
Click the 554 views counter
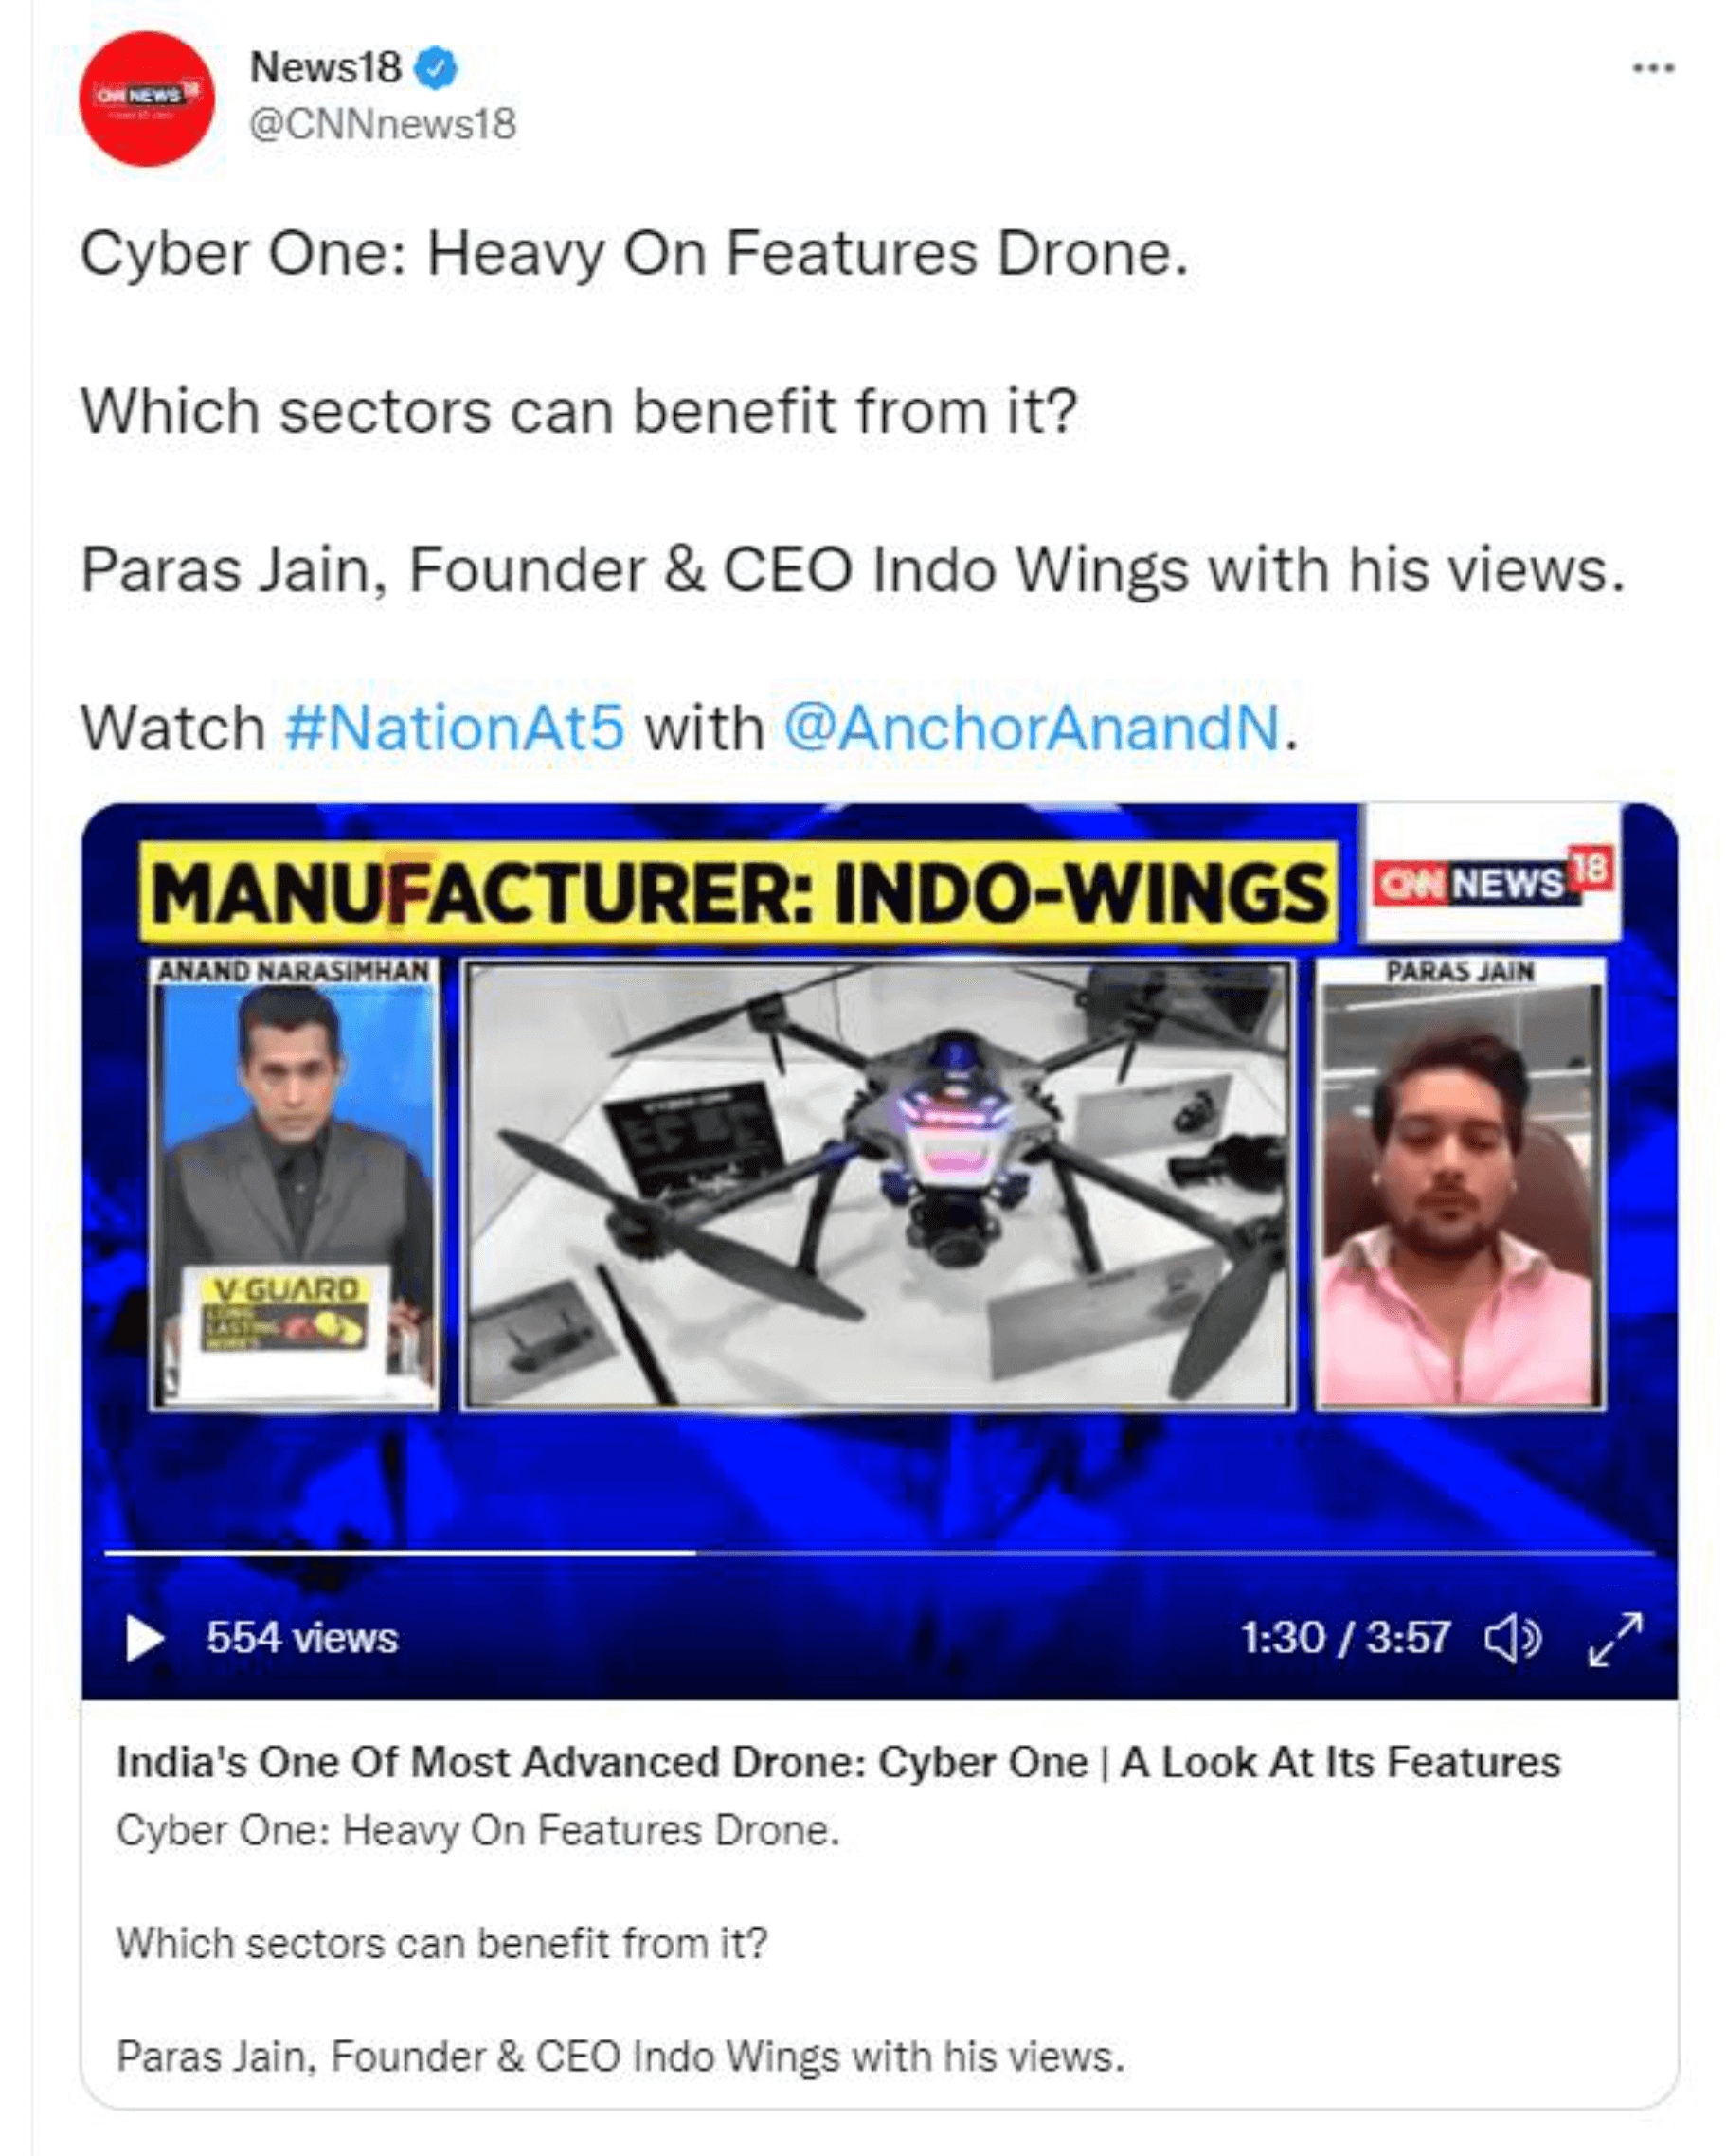pyautogui.click(x=302, y=1638)
